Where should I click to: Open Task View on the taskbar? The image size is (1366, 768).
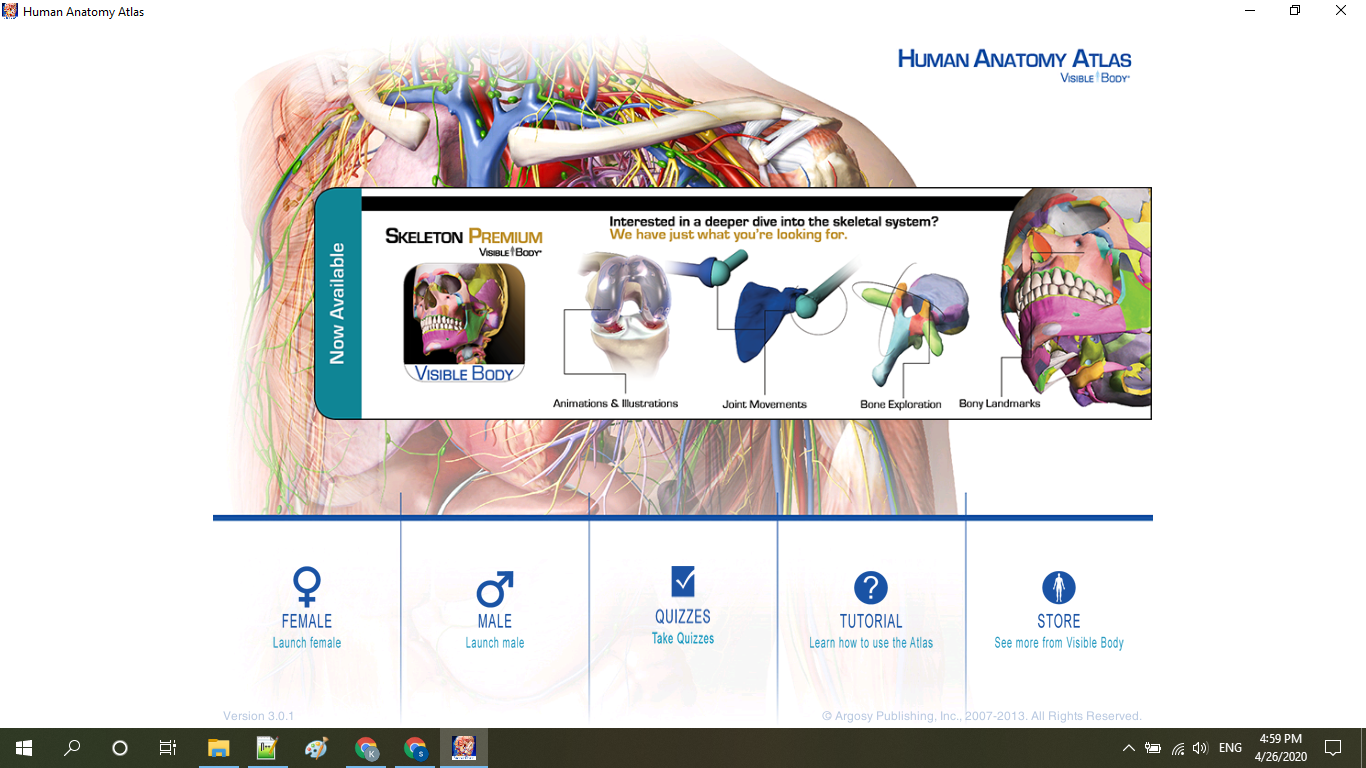point(168,748)
